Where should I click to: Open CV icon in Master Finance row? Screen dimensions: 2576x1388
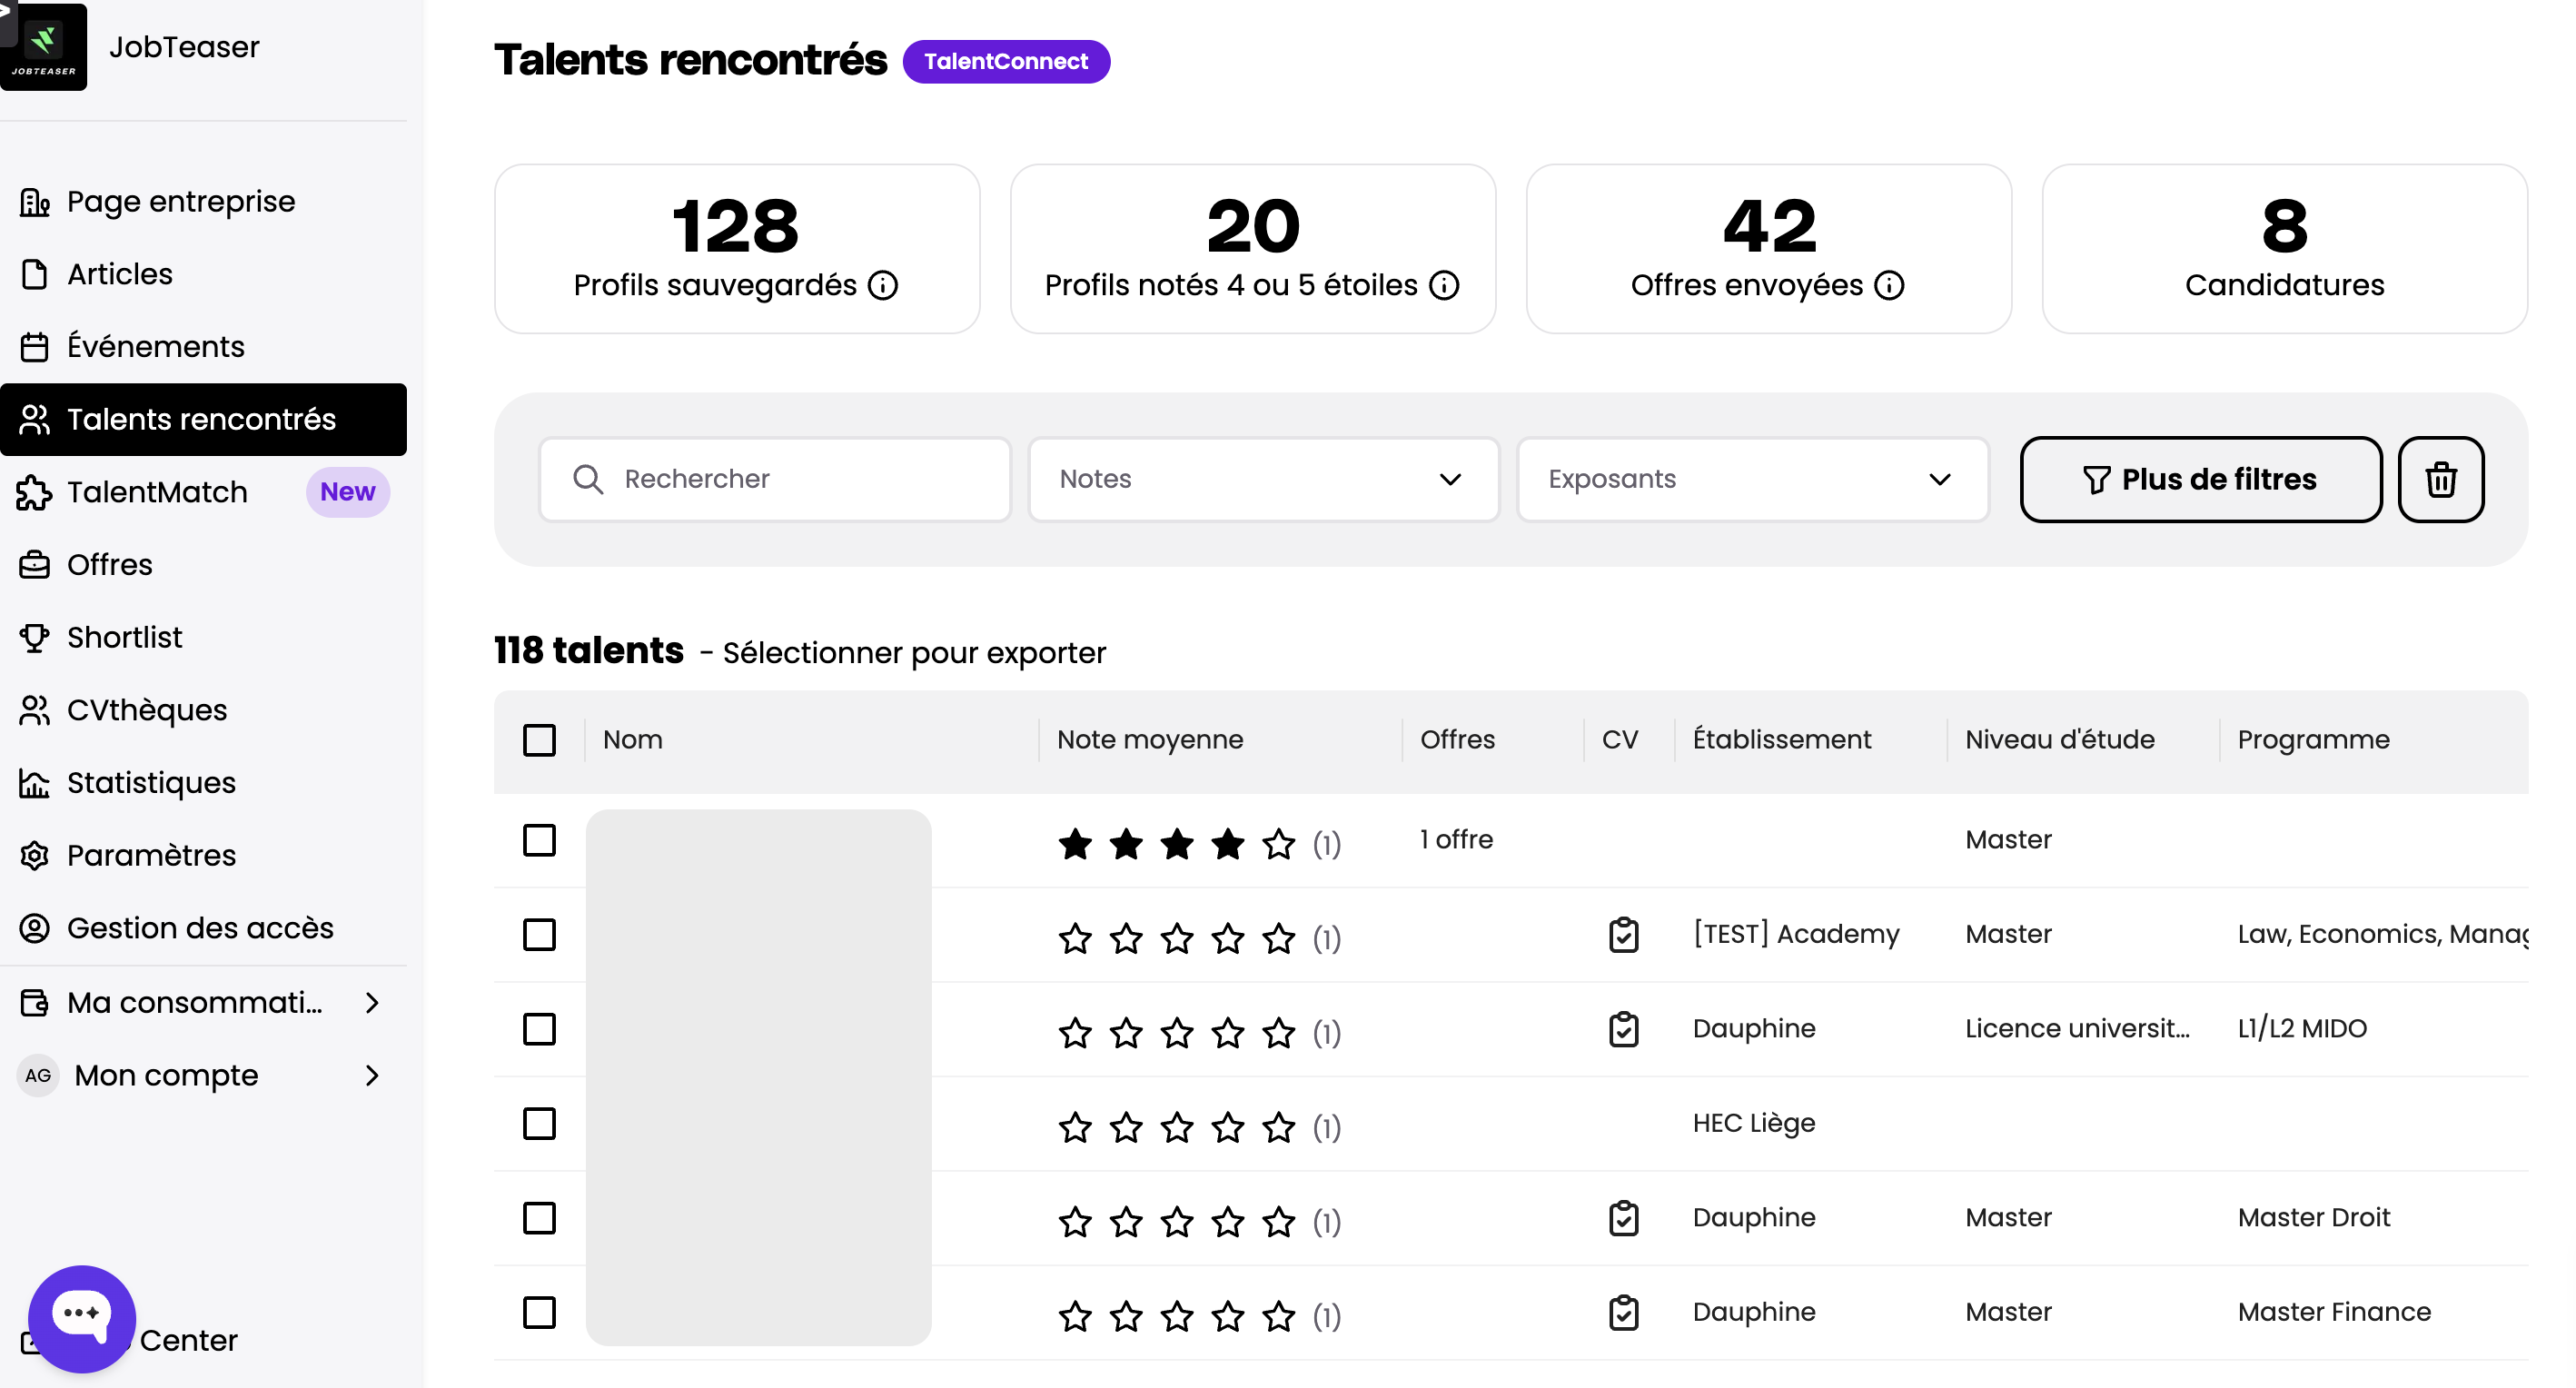1623,1313
